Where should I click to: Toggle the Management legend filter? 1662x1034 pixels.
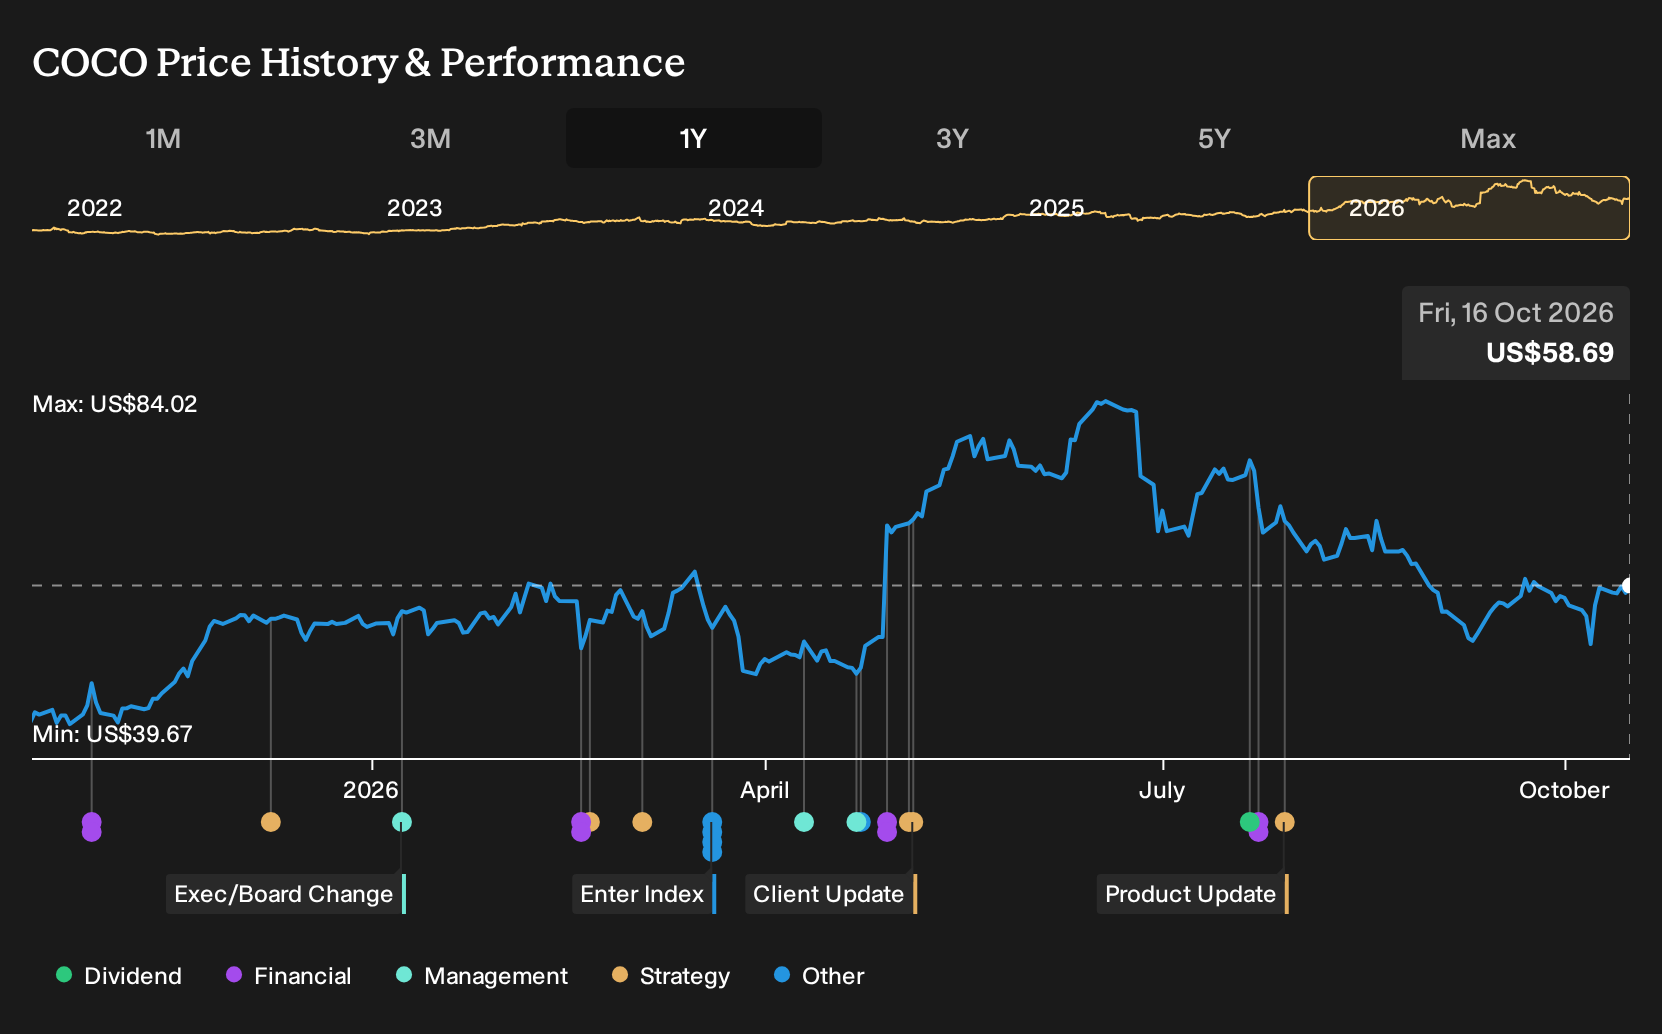(x=482, y=976)
